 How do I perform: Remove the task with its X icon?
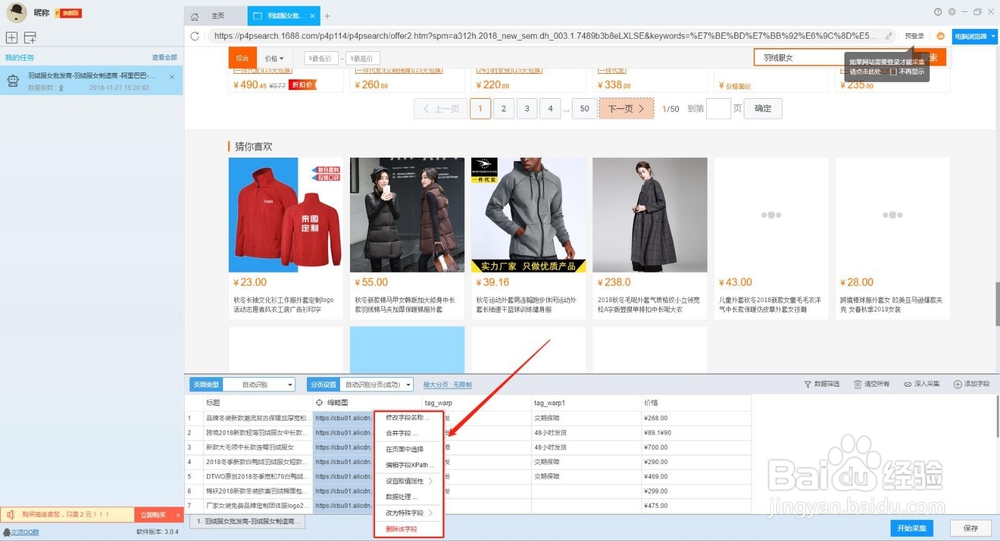click(x=172, y=77)
